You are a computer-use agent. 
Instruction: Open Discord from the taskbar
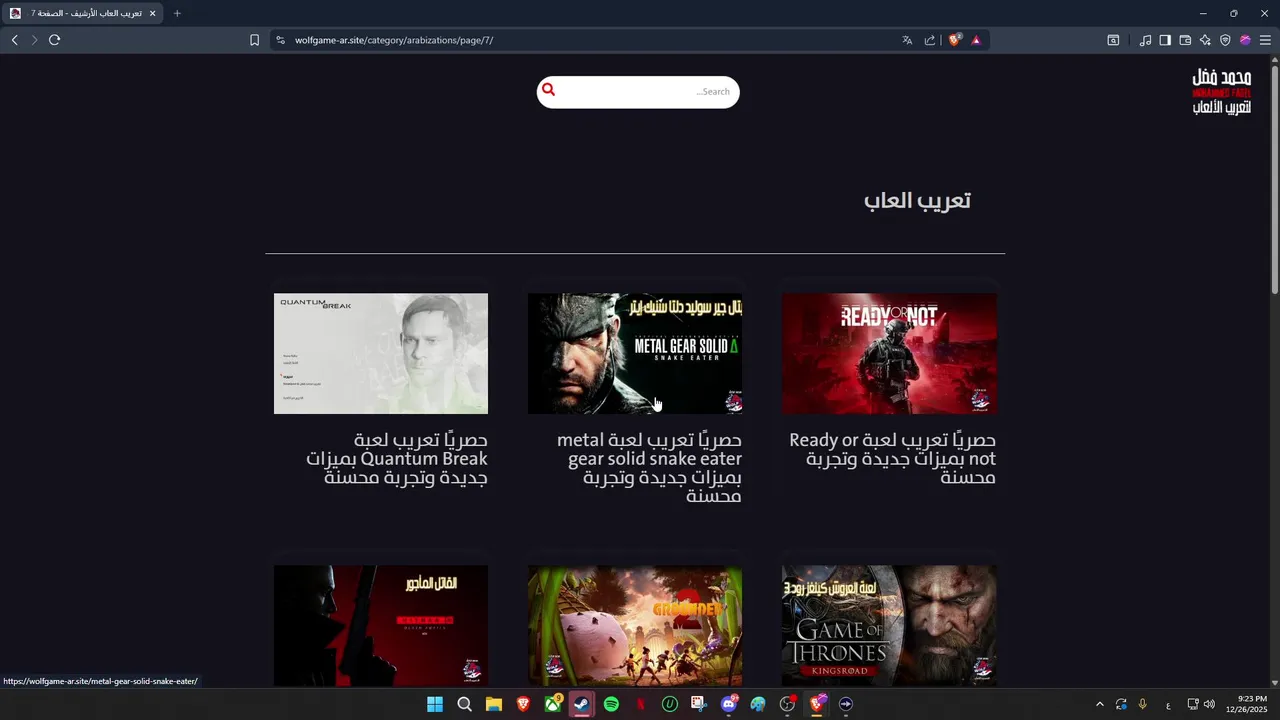(x=729, y=704)
